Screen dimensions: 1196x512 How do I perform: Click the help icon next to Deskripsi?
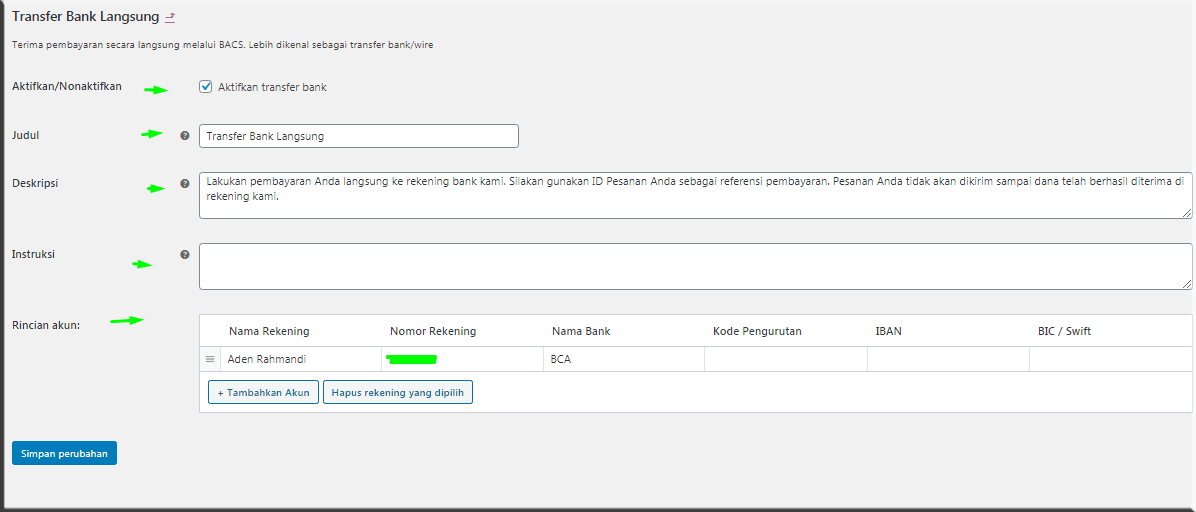(184, 184)
